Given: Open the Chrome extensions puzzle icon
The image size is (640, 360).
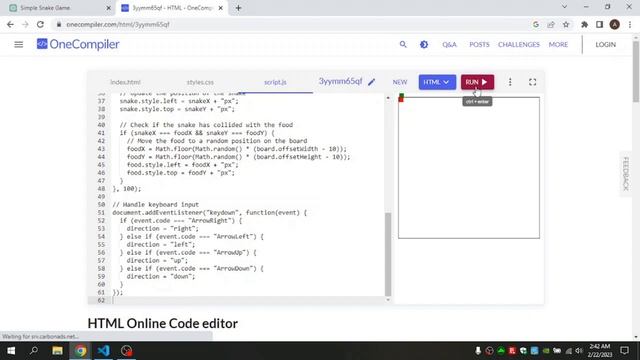Looking at the screenshot, I should click(x=584, y=24).
